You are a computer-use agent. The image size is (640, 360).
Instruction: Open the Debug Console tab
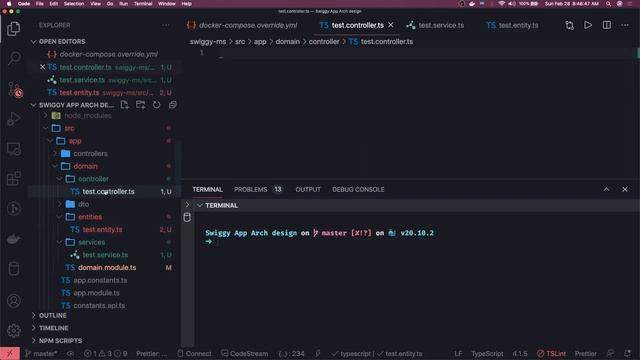(358, 189)
